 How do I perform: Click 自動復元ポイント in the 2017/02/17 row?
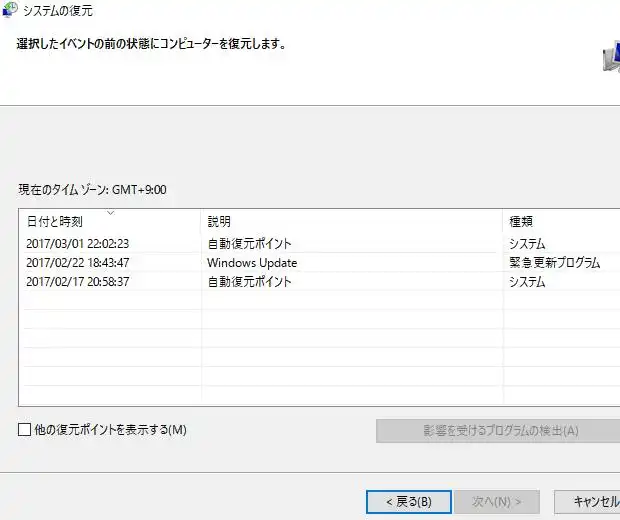tap(250, 282)
